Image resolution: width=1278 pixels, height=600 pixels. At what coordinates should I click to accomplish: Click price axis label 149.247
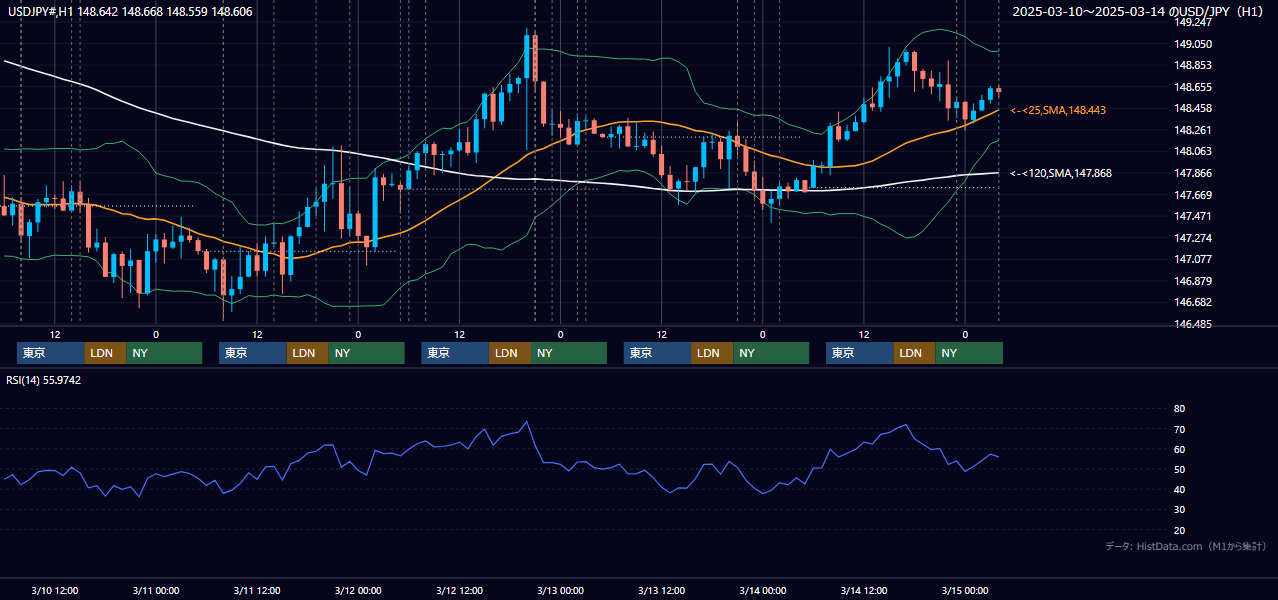(1193, 22)
